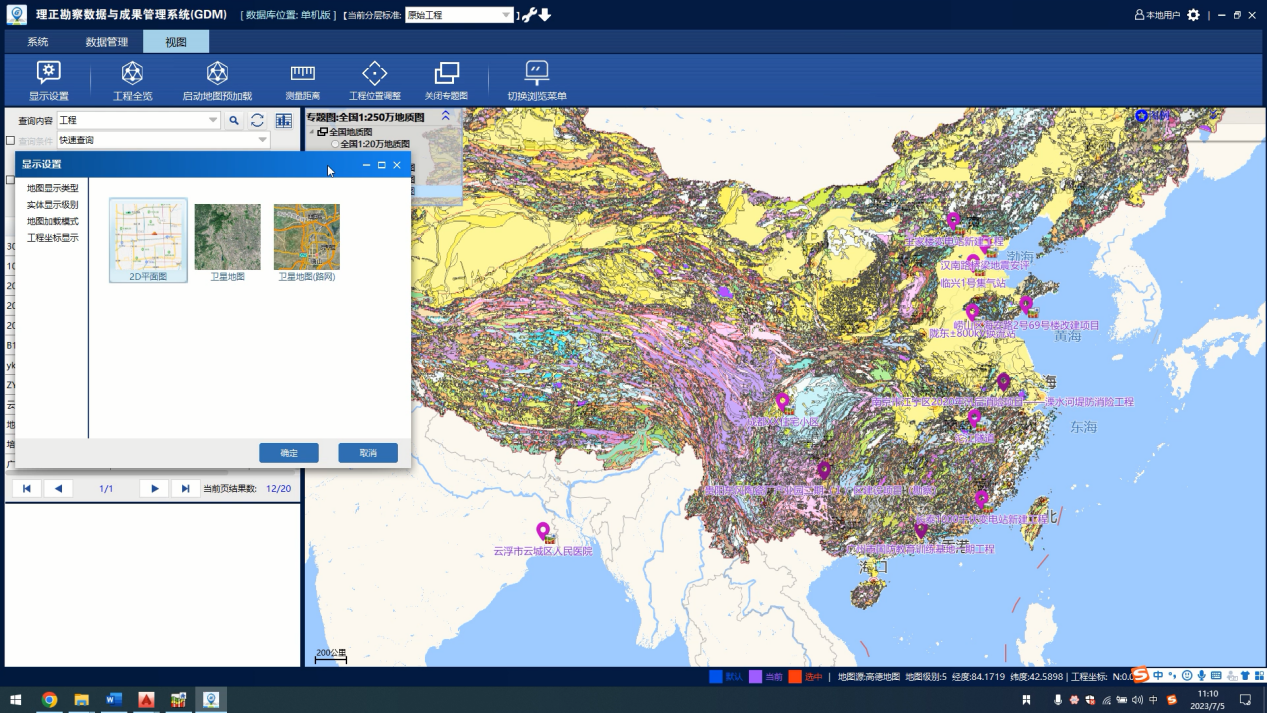Select 测量距离 measure distance tool
The width and height of the screenshot is (1267, 713).
click(302, 80)
